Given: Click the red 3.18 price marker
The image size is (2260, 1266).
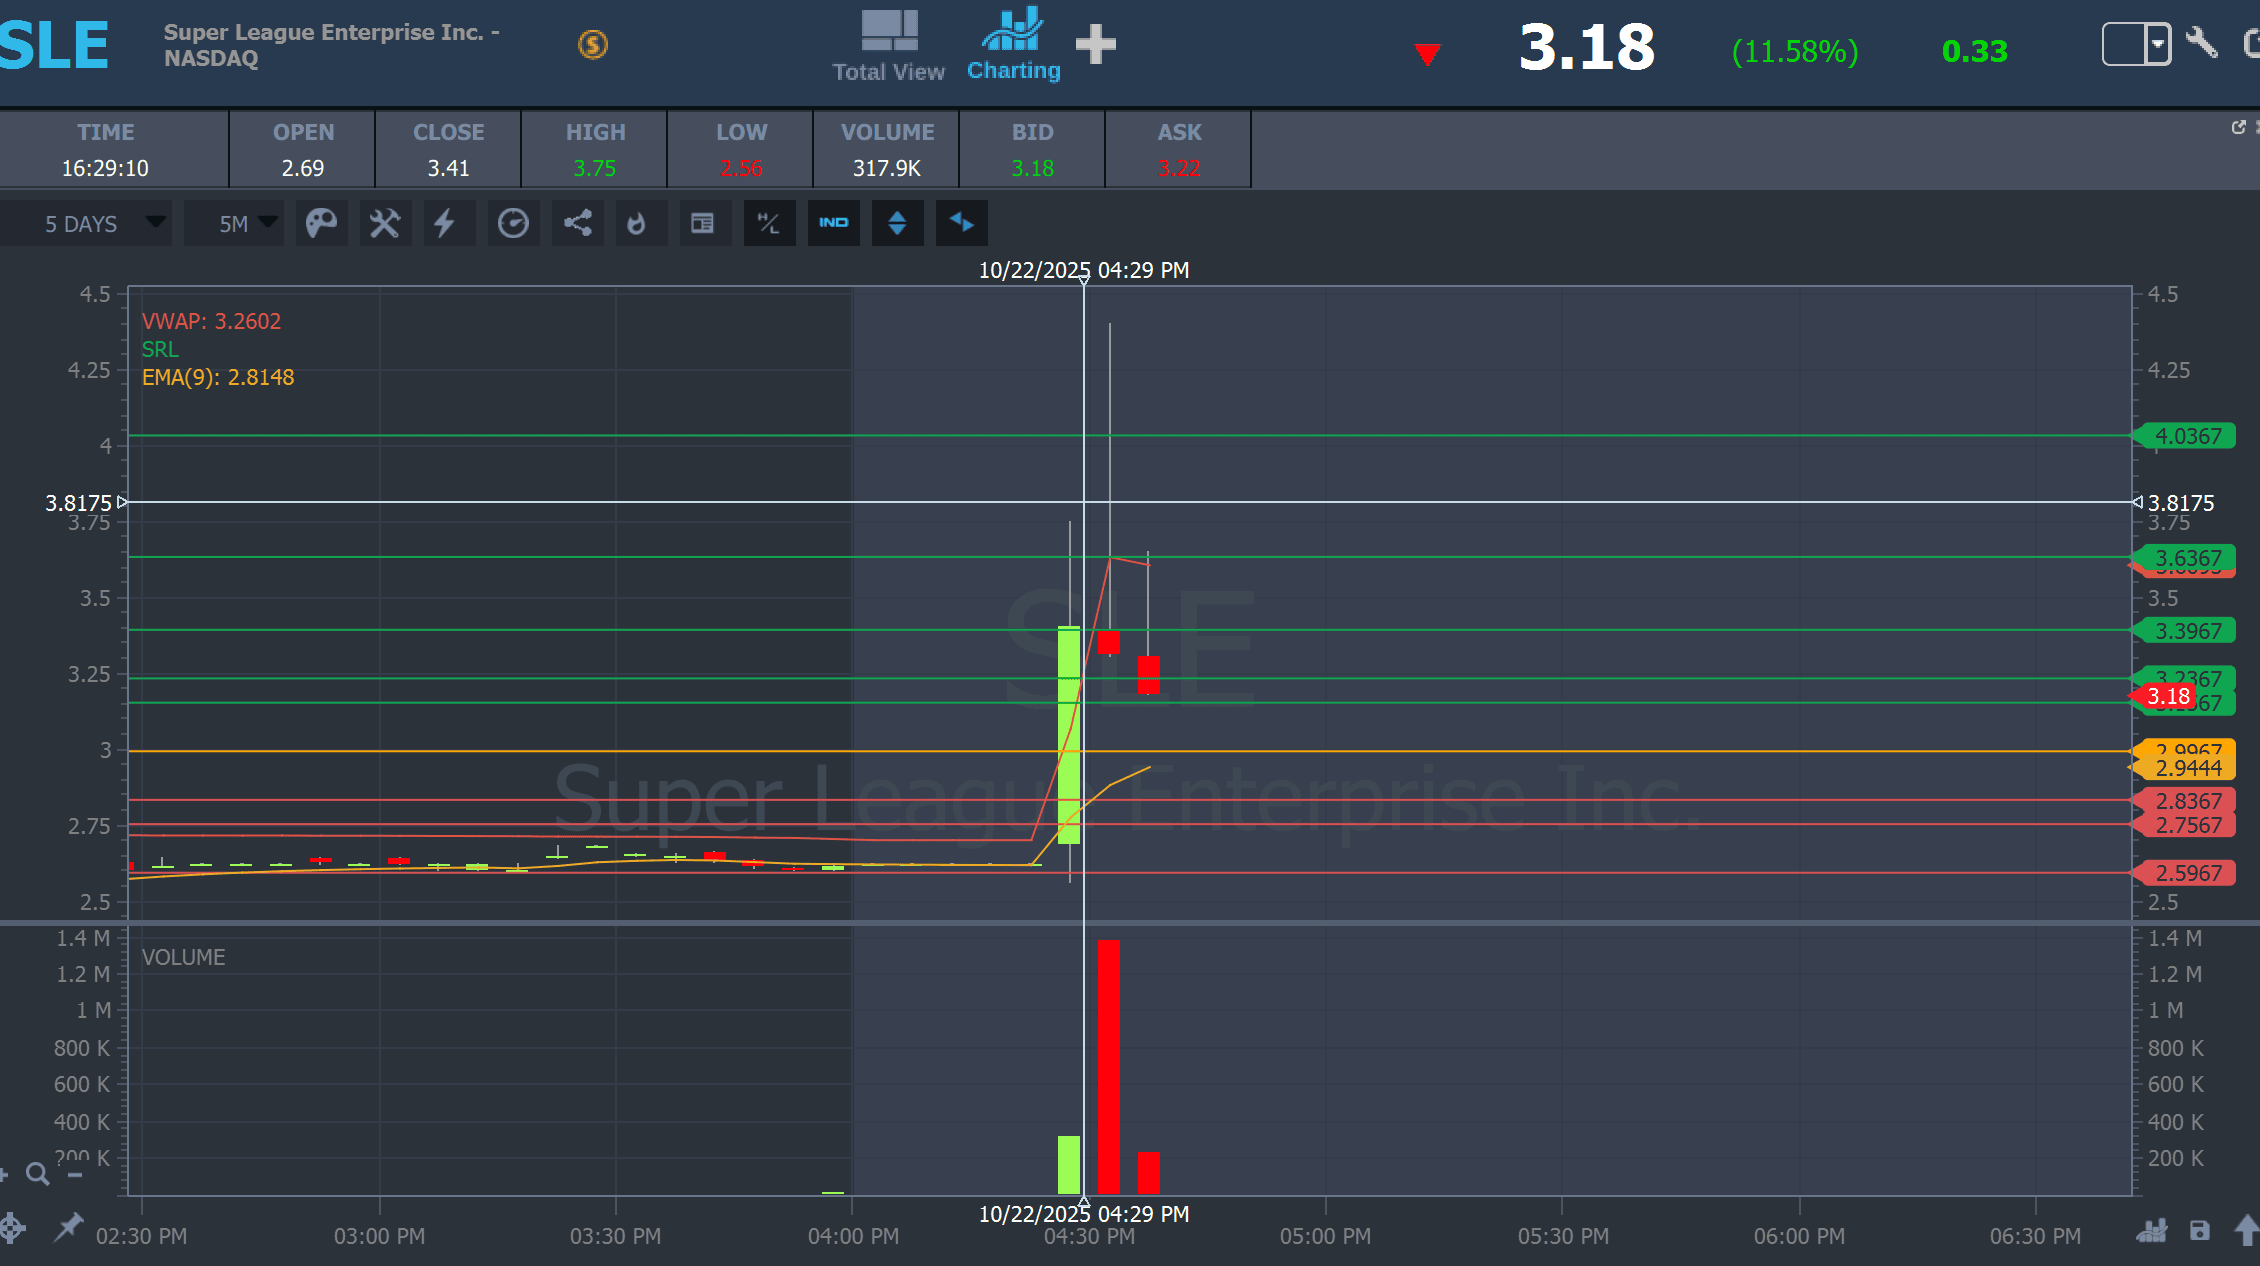Looking at the screenshot, I should coord(2167,696).
